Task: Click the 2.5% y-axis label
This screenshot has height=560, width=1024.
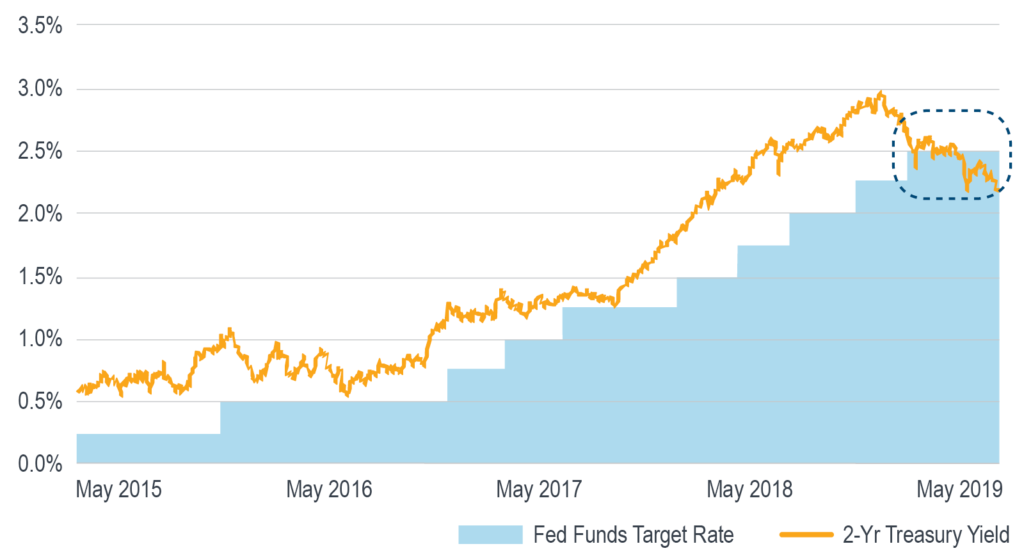Action: (x=40, y=152)
